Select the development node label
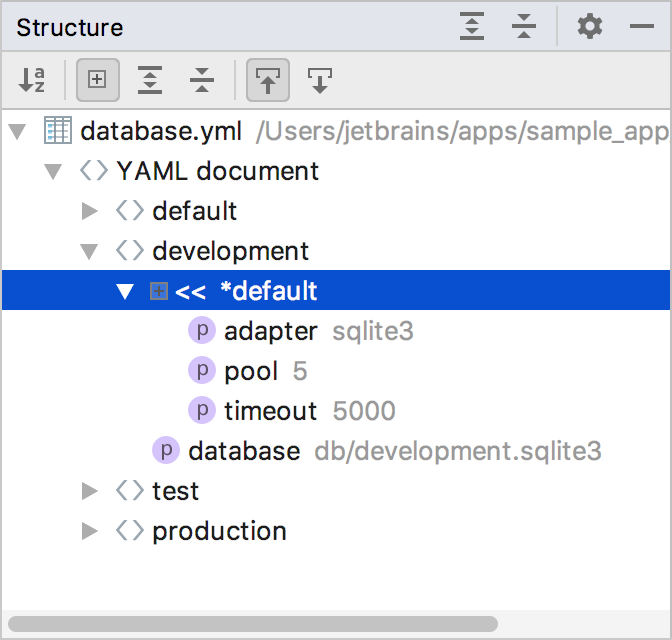The height and width of the screenshot is (640, 672). pos(231,252)
